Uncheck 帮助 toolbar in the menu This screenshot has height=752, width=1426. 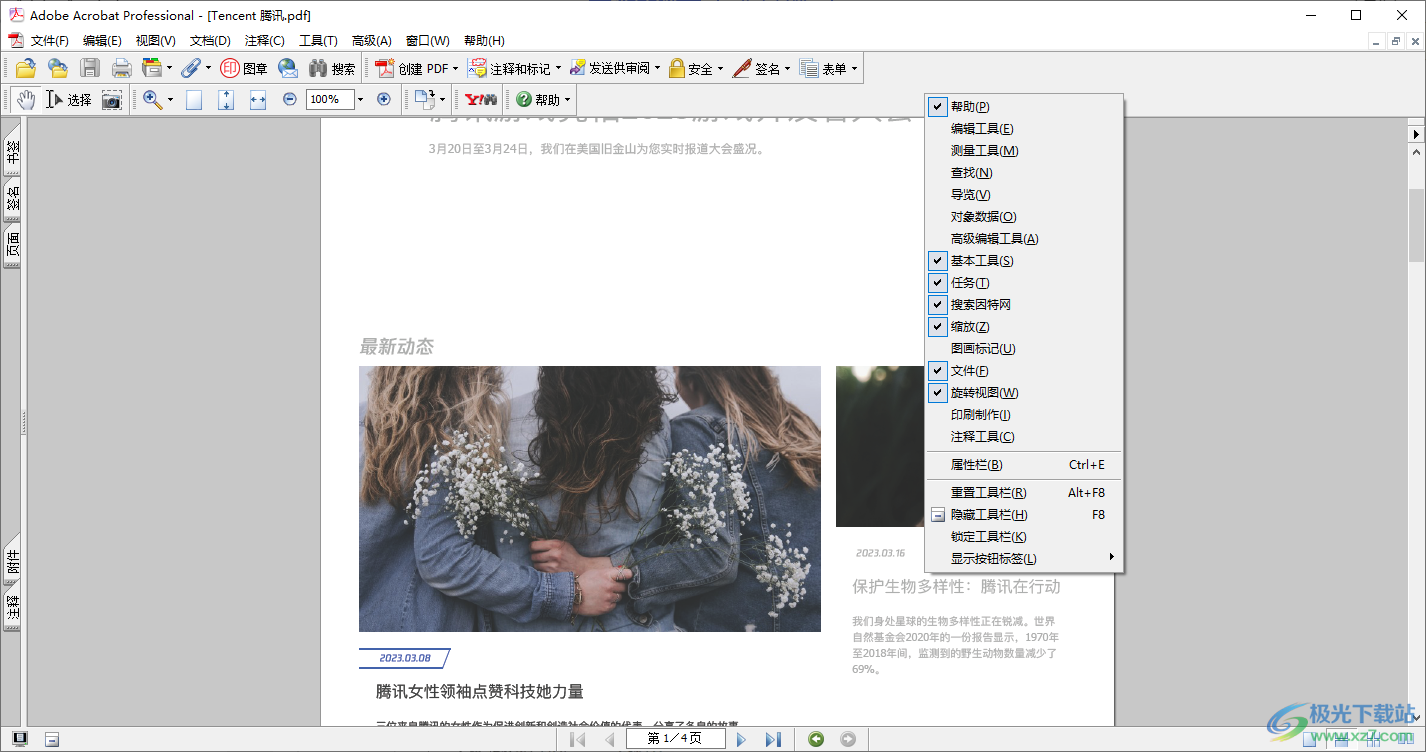pos(1024,107)
